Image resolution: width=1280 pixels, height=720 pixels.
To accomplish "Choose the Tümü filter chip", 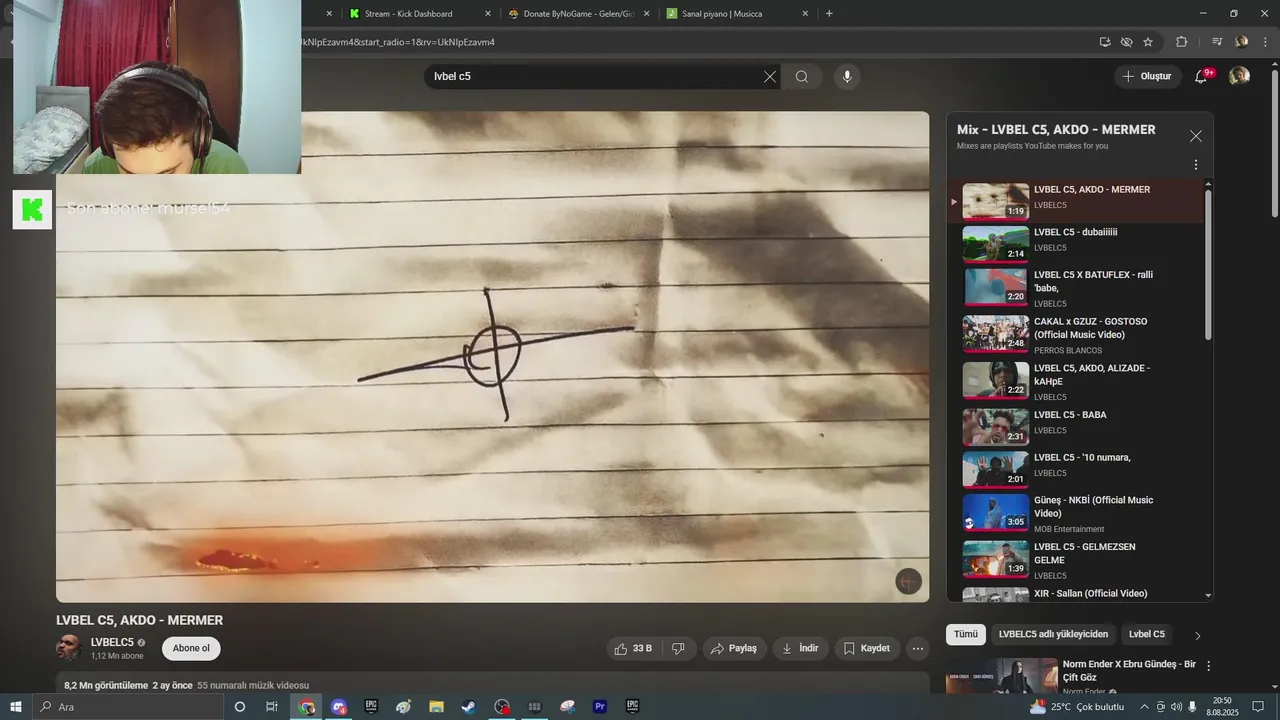I will coord(966,634).
